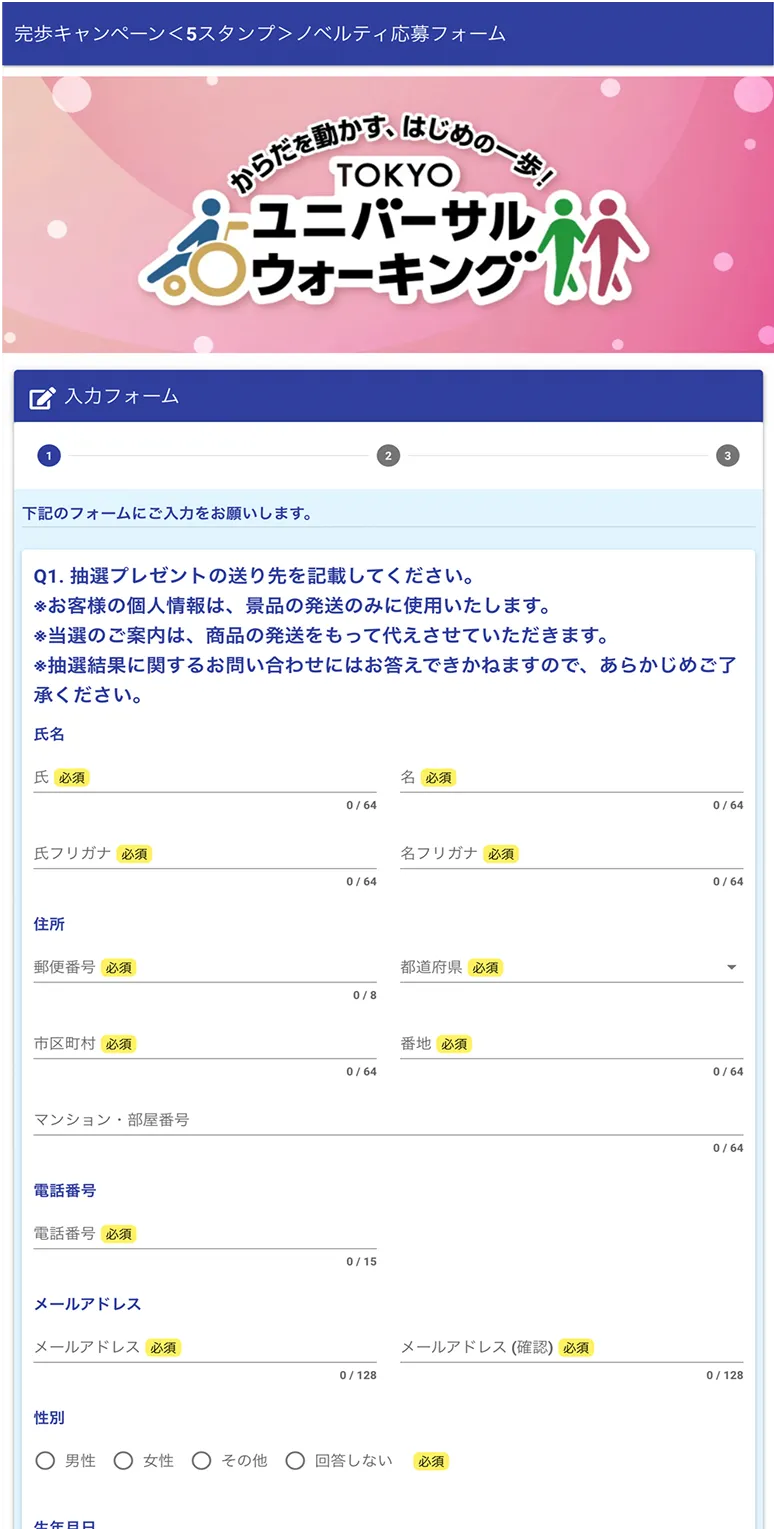
Task: Click the 市区町村 input field
Action: tap(204, 1044)
